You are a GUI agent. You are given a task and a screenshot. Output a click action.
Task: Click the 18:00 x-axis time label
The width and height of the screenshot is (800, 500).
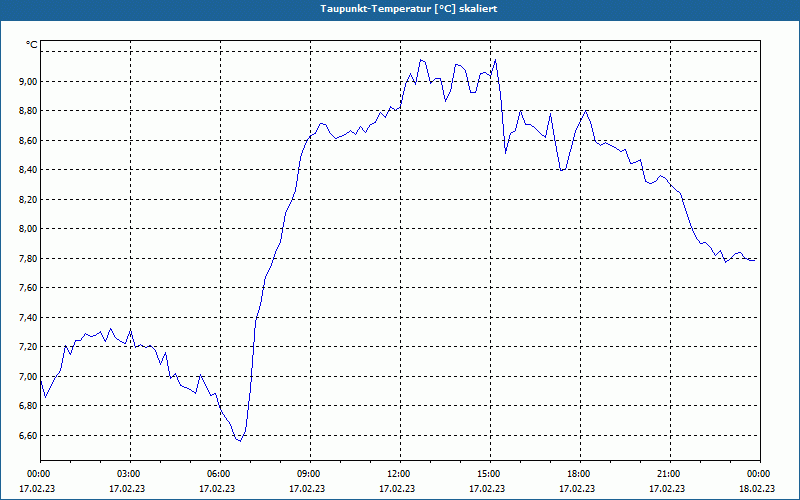tap(580, 474)
